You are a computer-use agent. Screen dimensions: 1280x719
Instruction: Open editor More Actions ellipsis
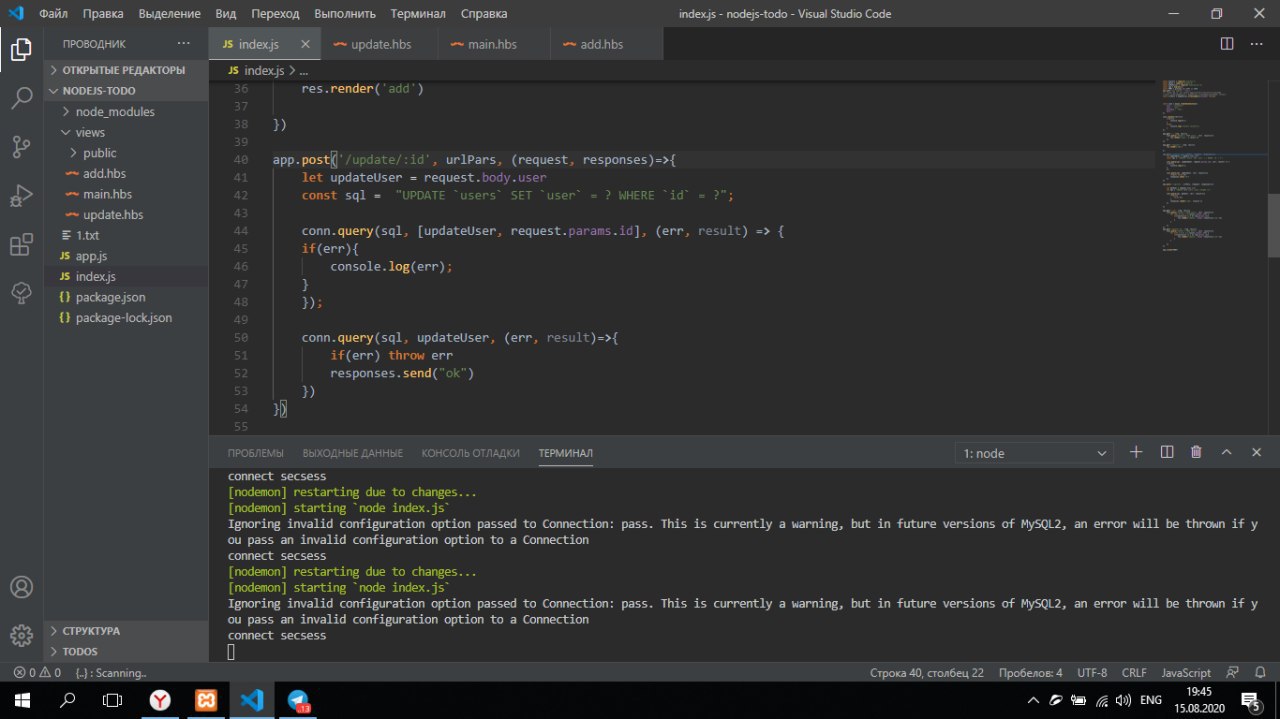pos(1256,44)
